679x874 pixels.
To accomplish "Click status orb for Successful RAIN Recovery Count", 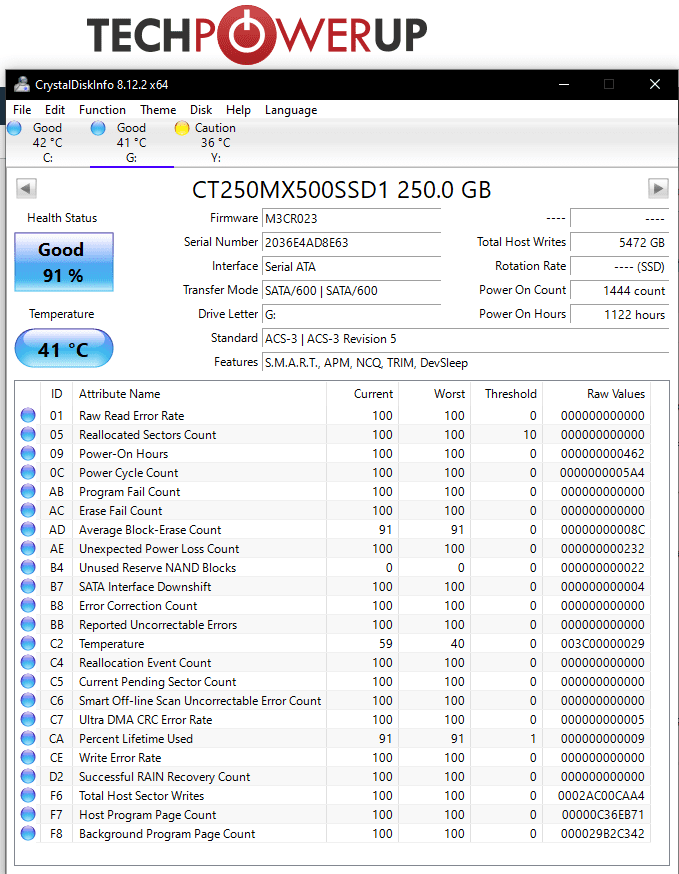I will (28, 776).
